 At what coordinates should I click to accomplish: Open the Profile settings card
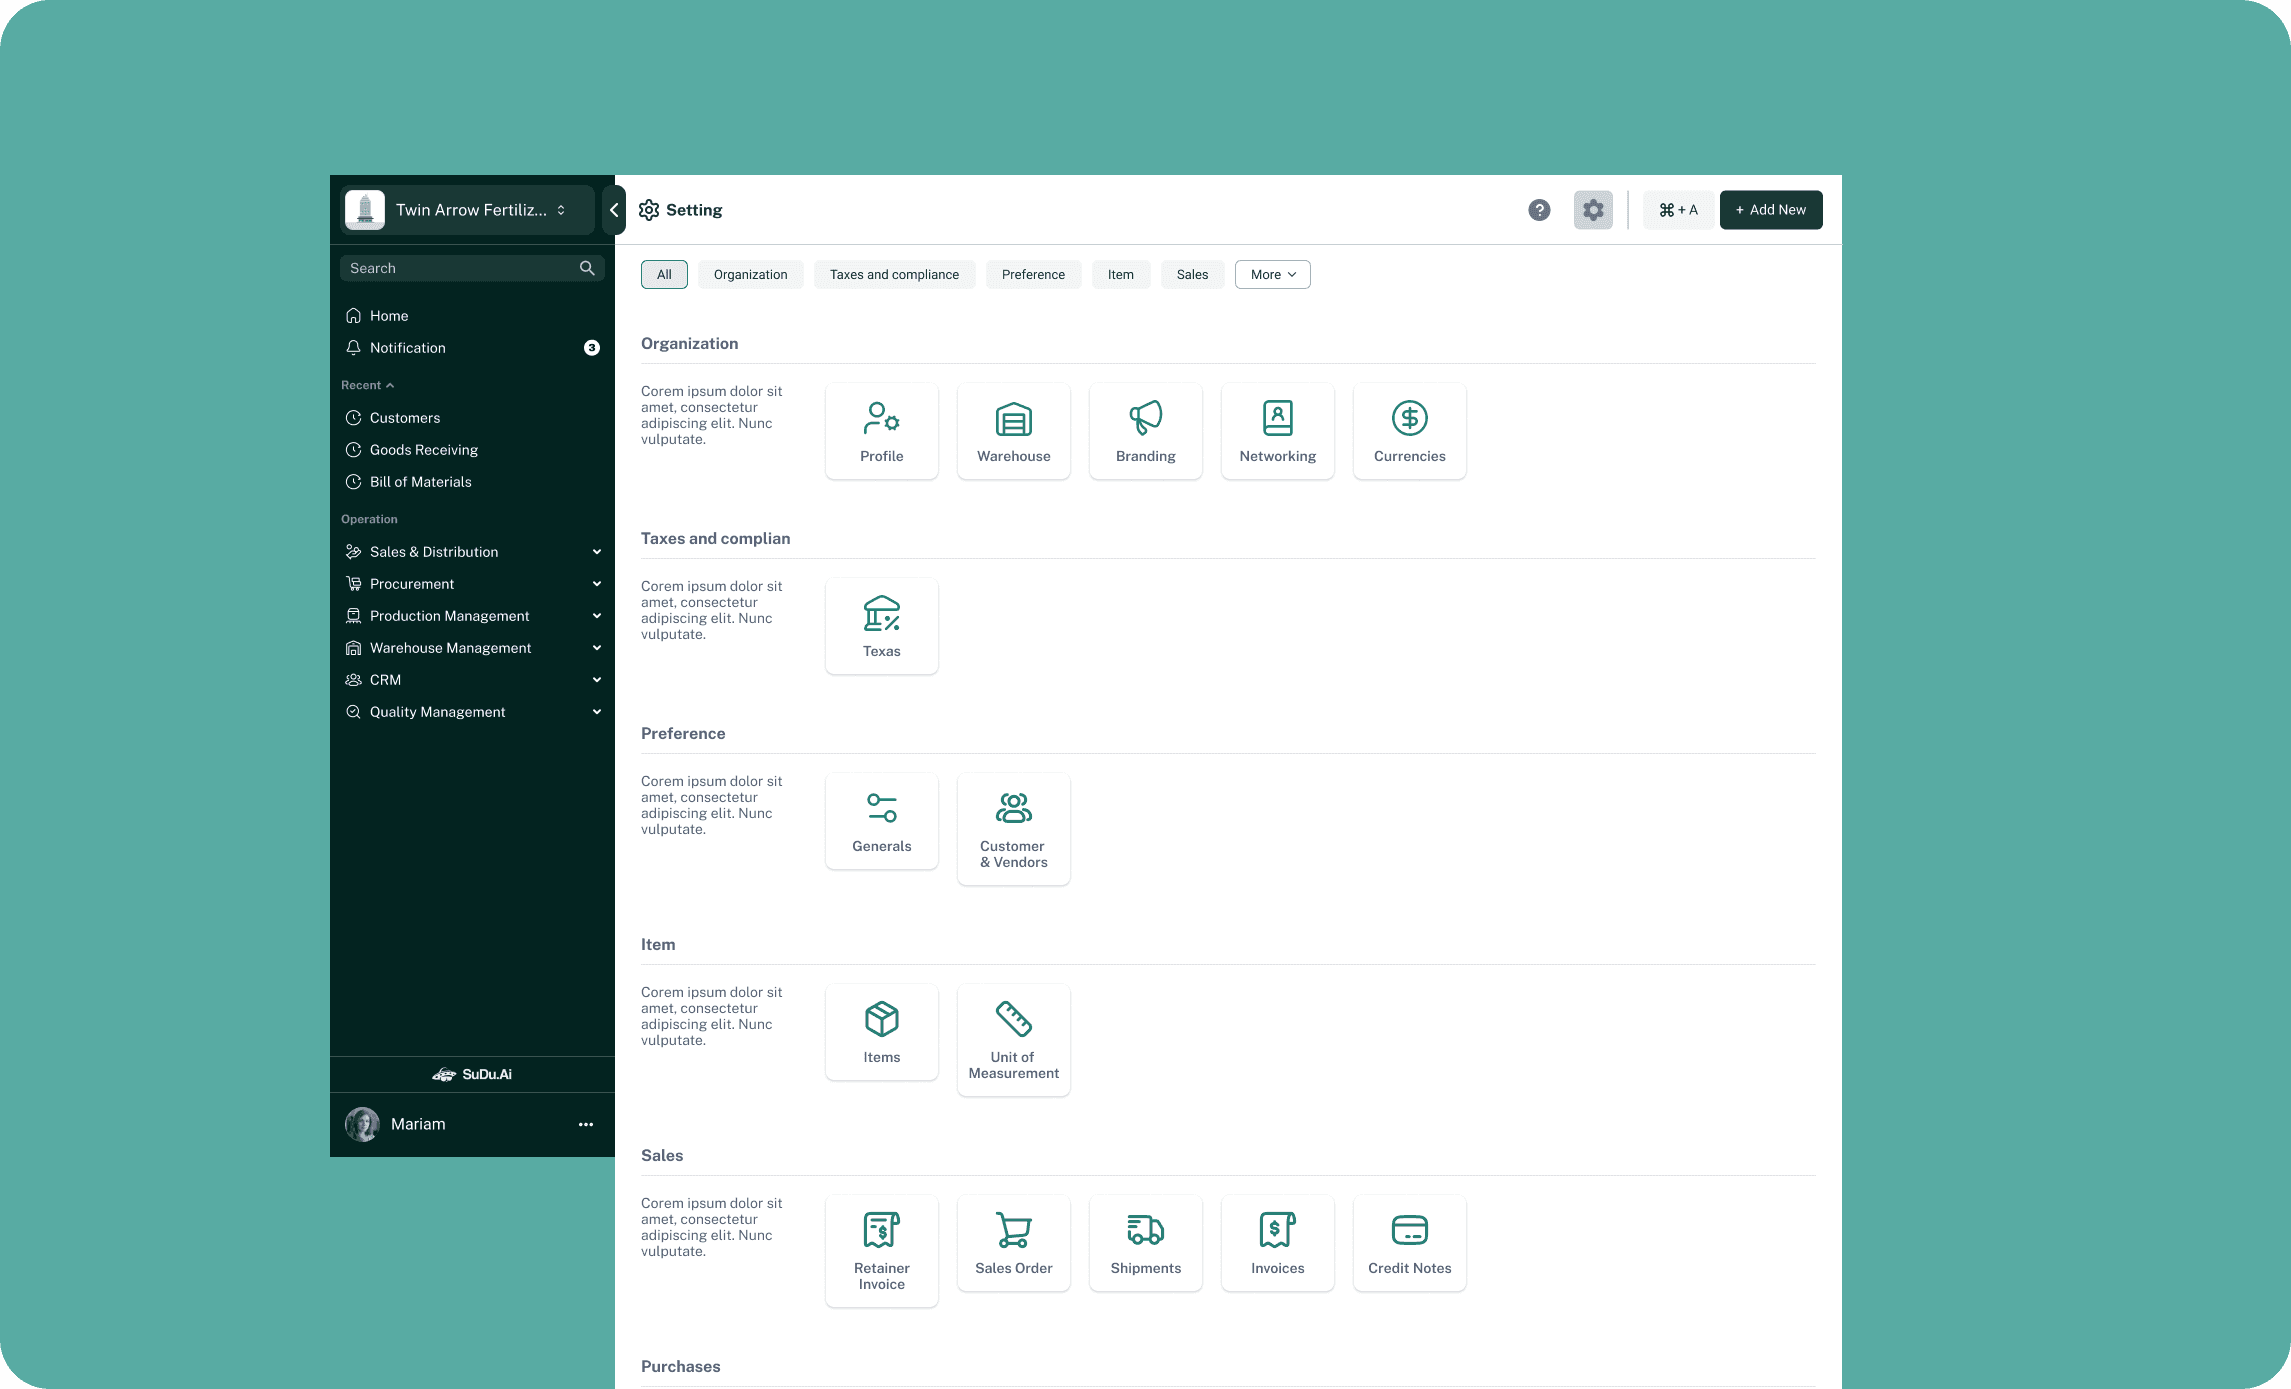(x=881, y=431)
